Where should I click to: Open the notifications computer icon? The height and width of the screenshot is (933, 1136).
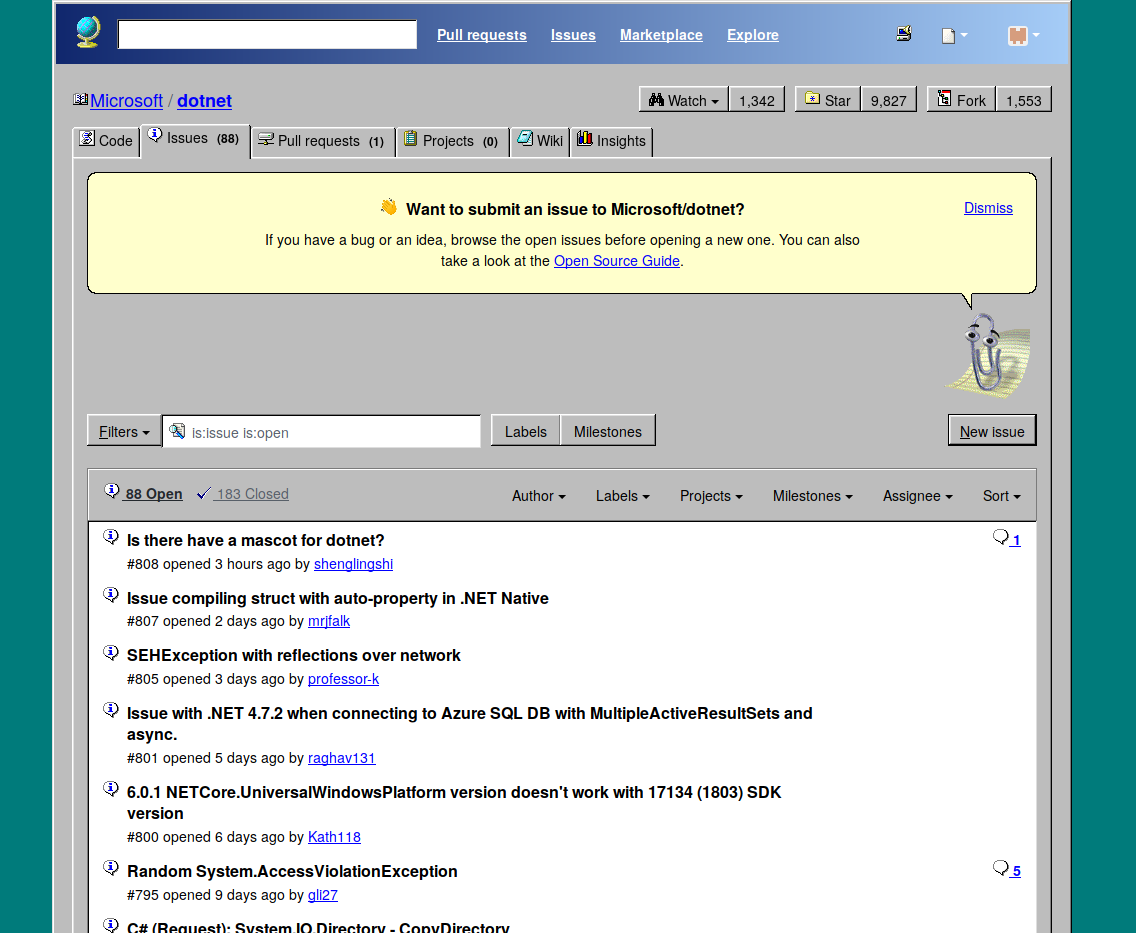(903, 33)
